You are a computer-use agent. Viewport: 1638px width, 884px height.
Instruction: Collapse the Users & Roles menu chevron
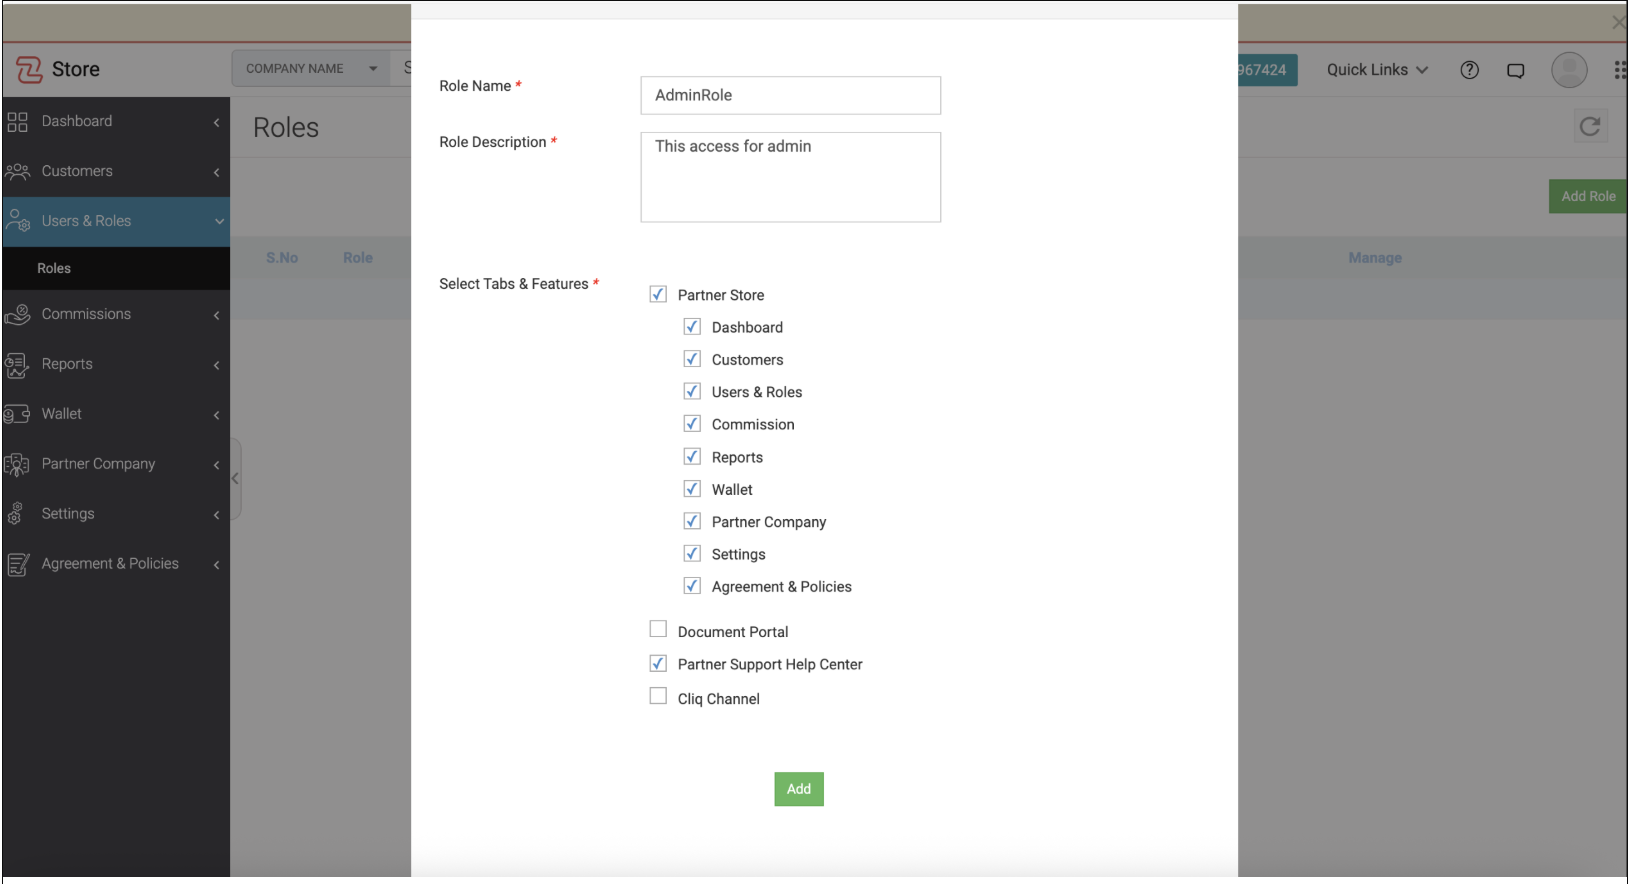(x=219, y=222)
